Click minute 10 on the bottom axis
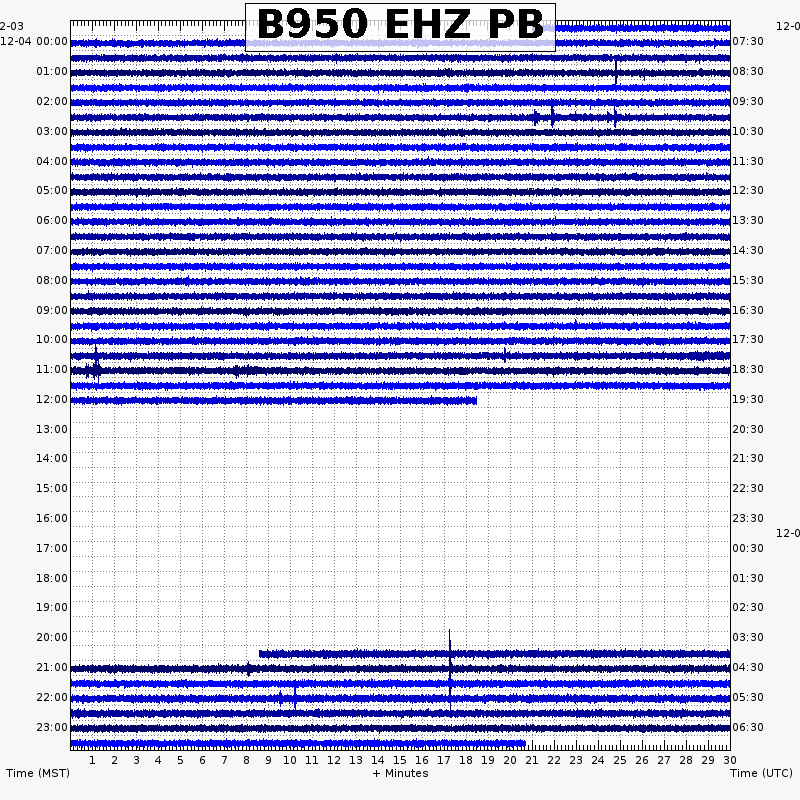The height and width of the screenshot is (800, 800). (x=290, y=761)
